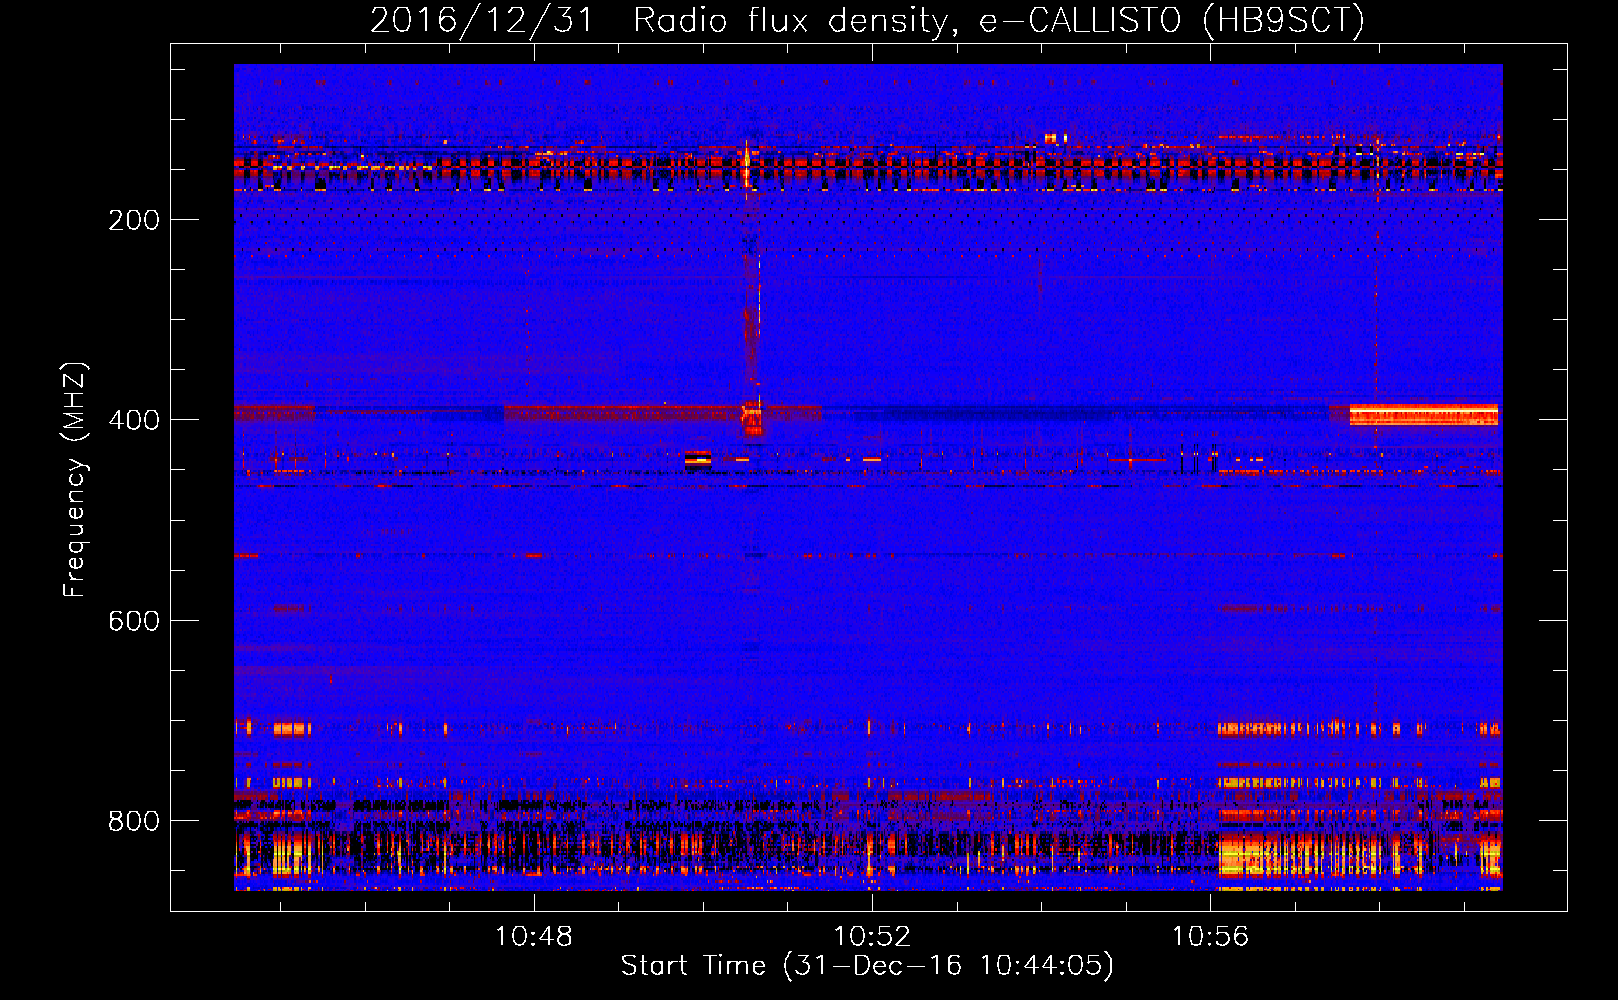Viewport: 1618px width, 1000px height.
Task: Click the 800 frequency tick label
Action: coord(134,821)
